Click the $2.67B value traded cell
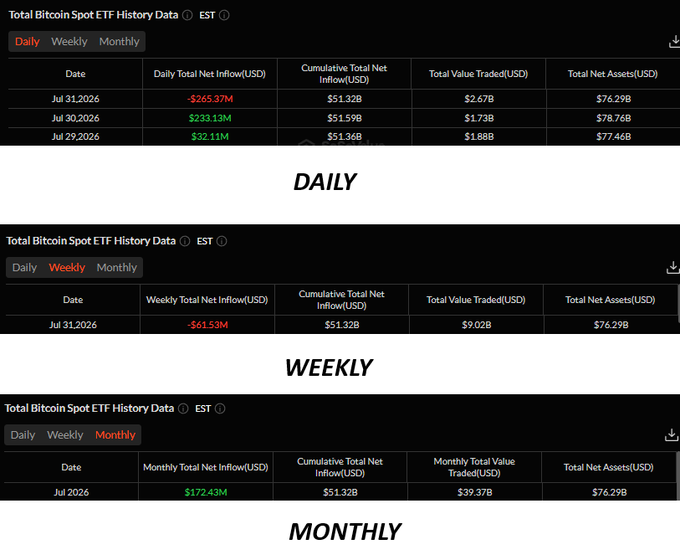 click(x=479, y=99)
